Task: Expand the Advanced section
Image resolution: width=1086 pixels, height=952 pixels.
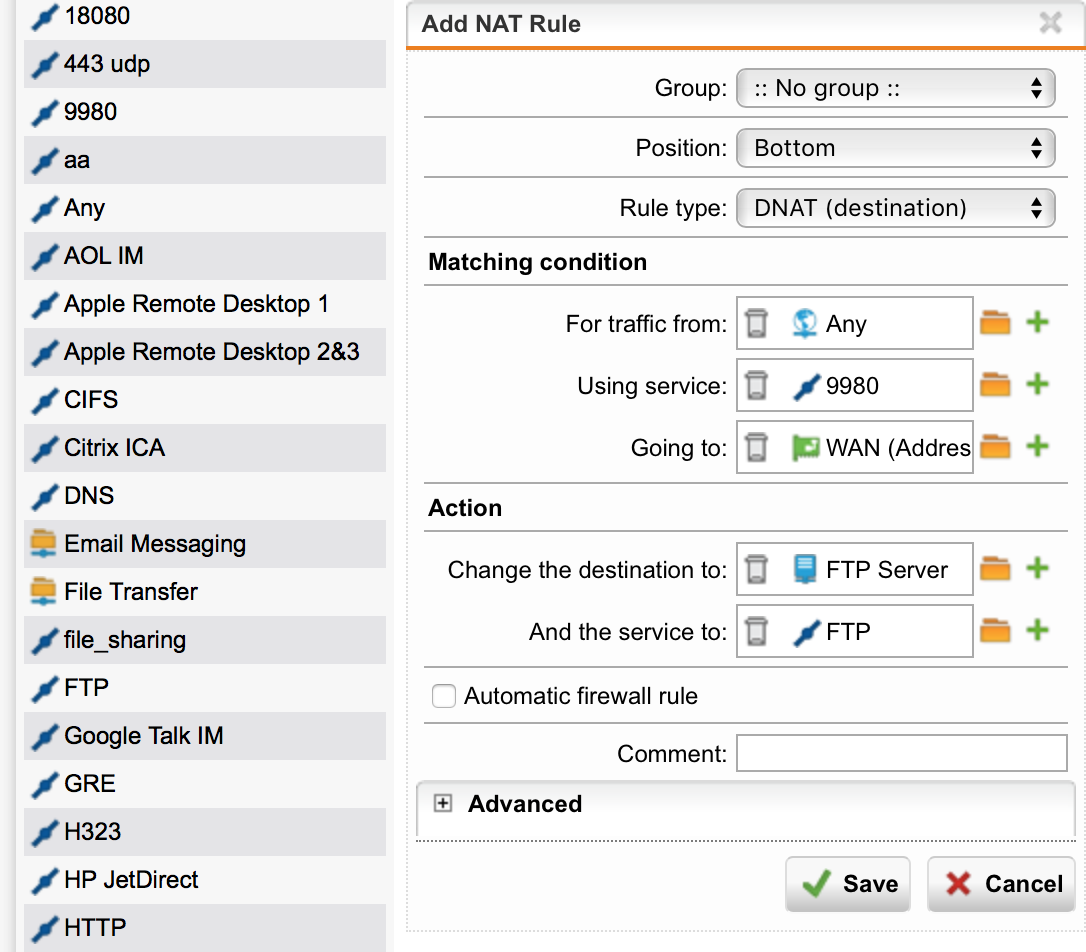Action: [x=443, y=803]
